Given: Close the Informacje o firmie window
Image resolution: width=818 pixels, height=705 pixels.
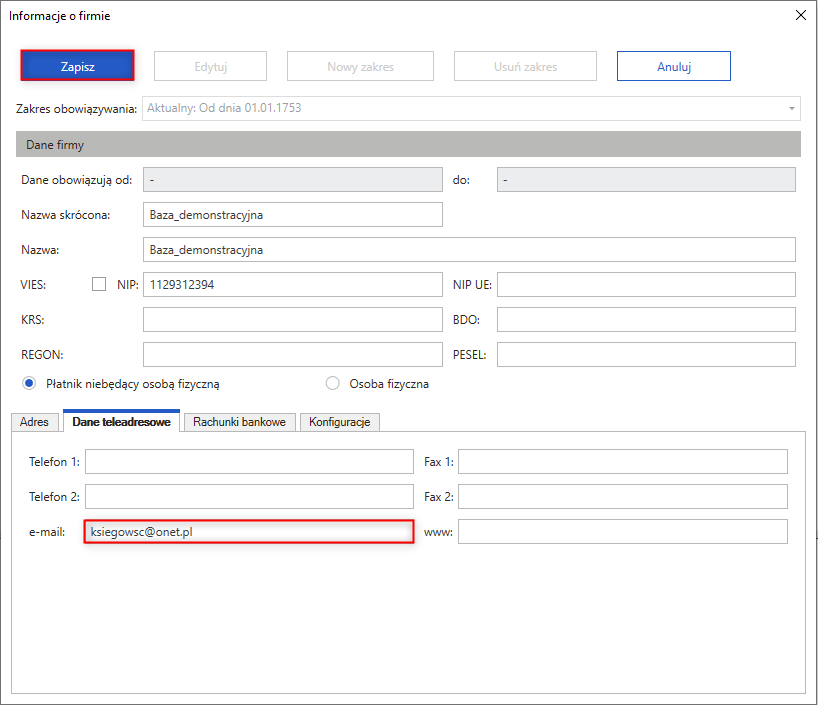Looking at the screenshot, I should [801, 15].
